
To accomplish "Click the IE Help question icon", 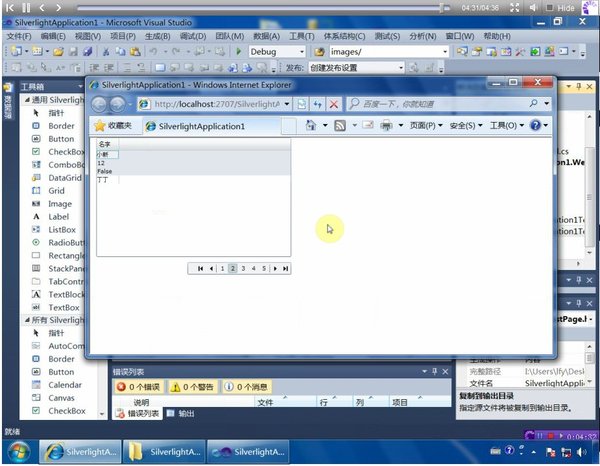I will pyautogui.click(x=535, y=125).
